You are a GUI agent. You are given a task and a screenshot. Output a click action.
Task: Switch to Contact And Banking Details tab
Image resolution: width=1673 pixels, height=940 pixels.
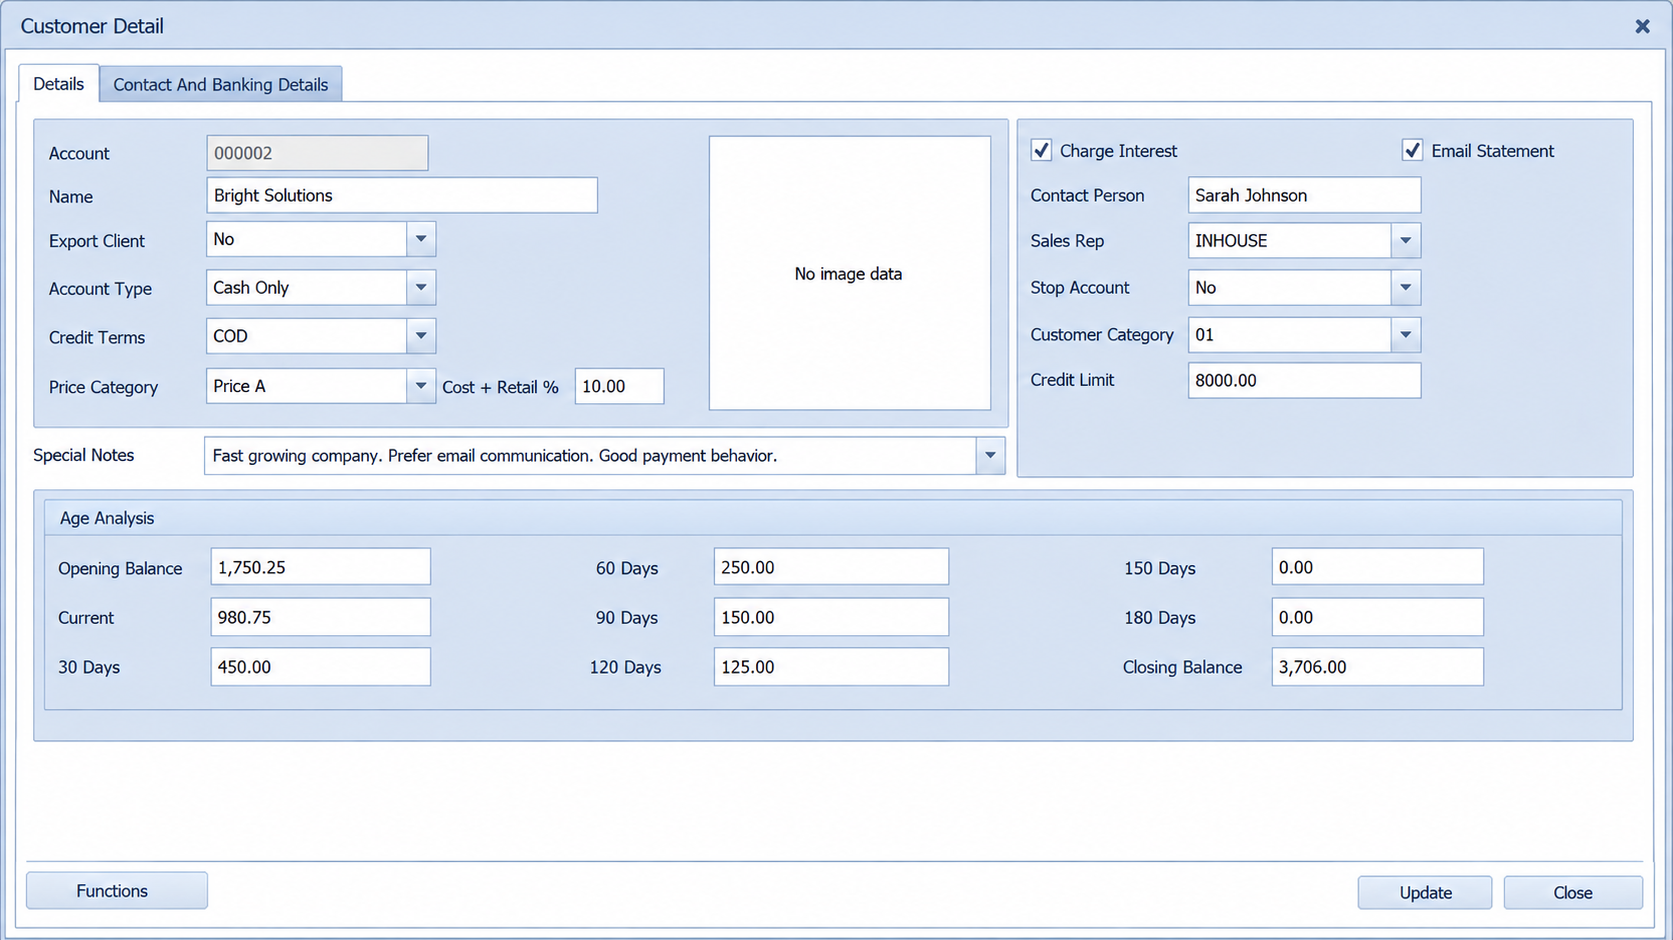(220, 84)
